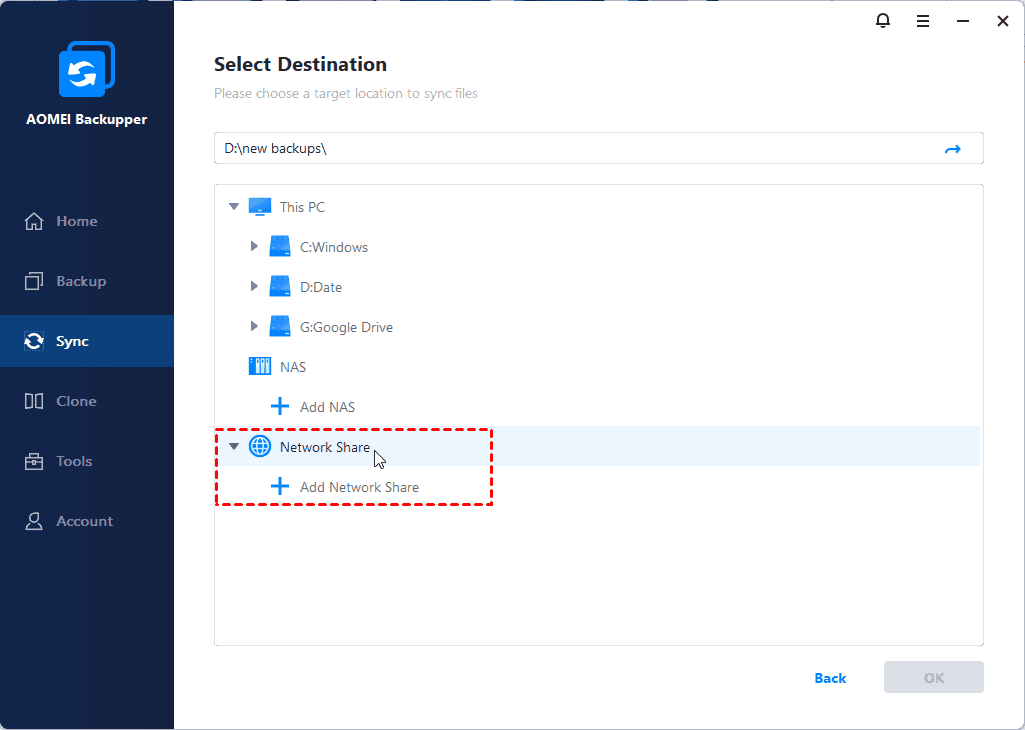This screenshot has height=730, width=1025.
Task: Open the Tools section
Action: [74, 461]
